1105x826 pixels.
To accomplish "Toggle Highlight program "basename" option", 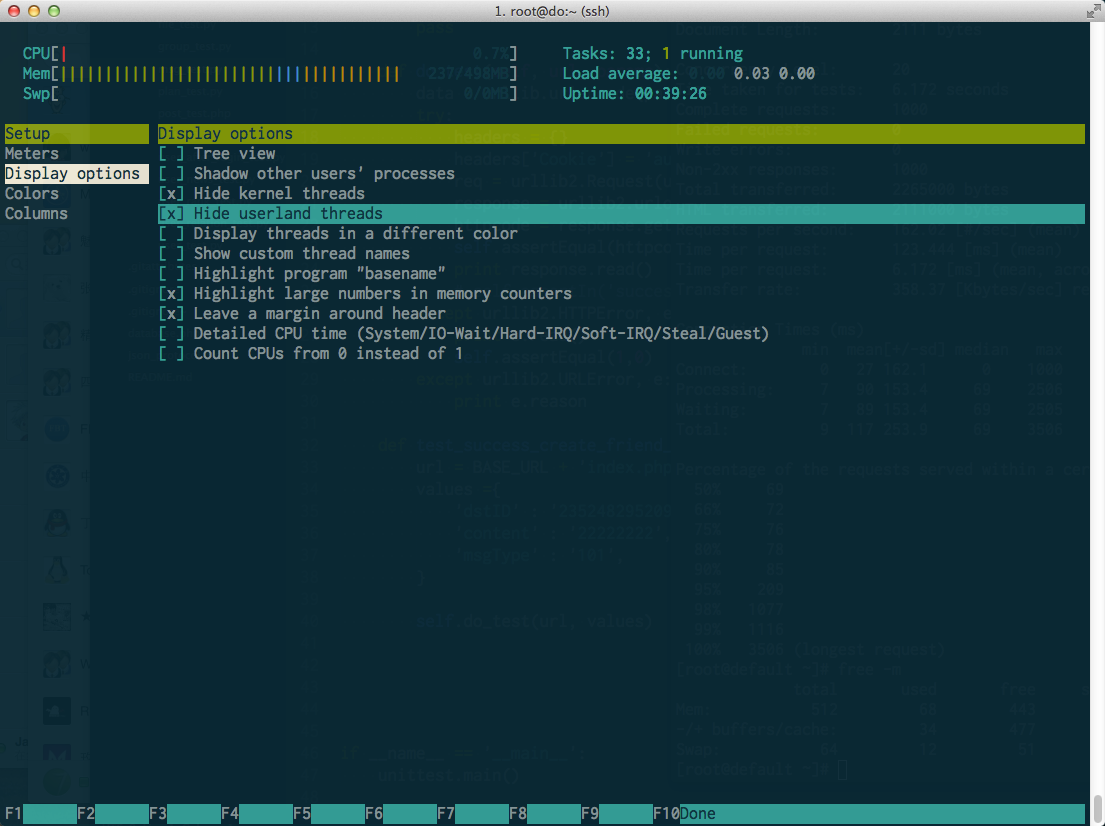I will pyautogui.click(x=171, y=273).
